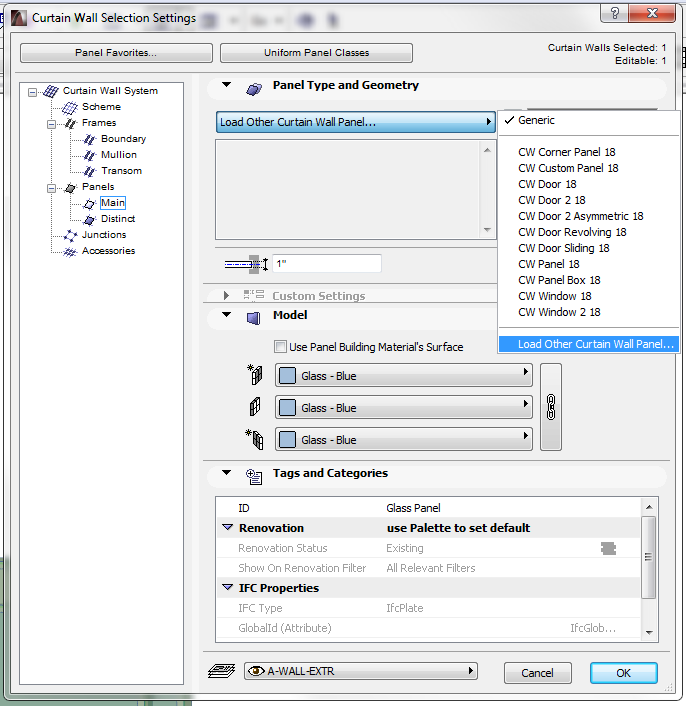
Task: Click the ArchiCAD title bar icon
Action: pos(19,18)
